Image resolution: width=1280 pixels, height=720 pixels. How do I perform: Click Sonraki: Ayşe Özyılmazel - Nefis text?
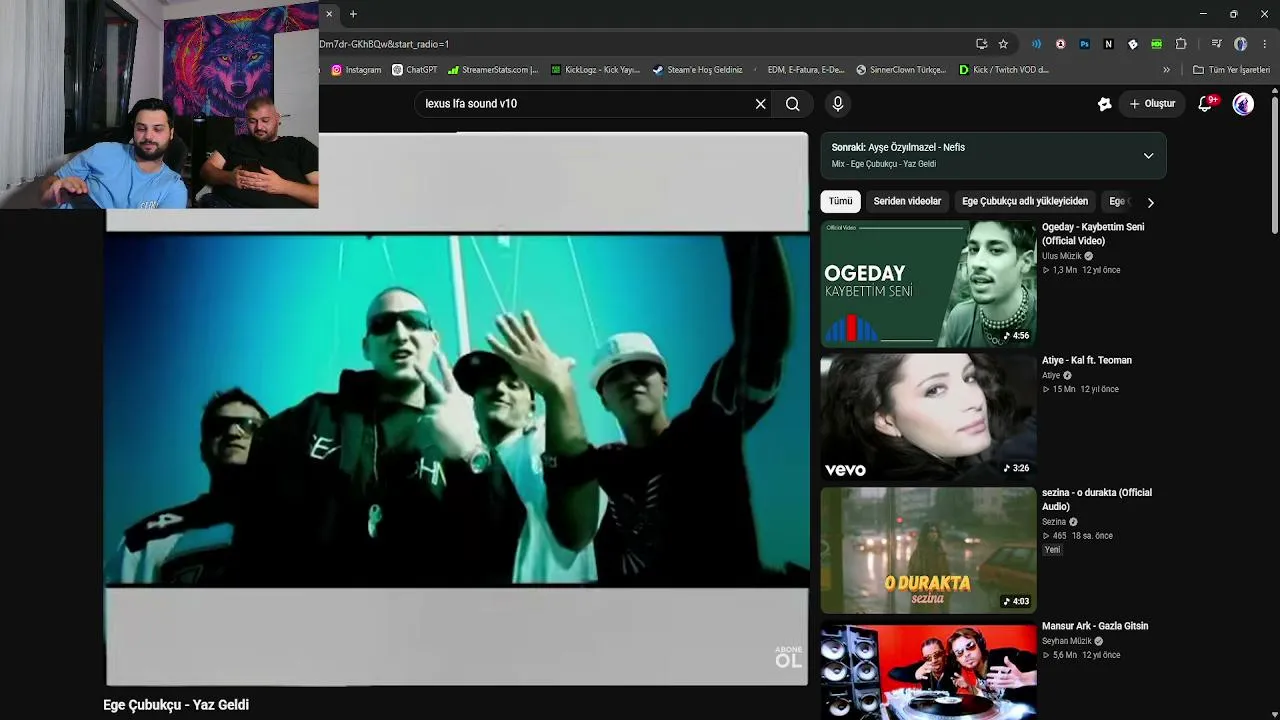point(898,147)
